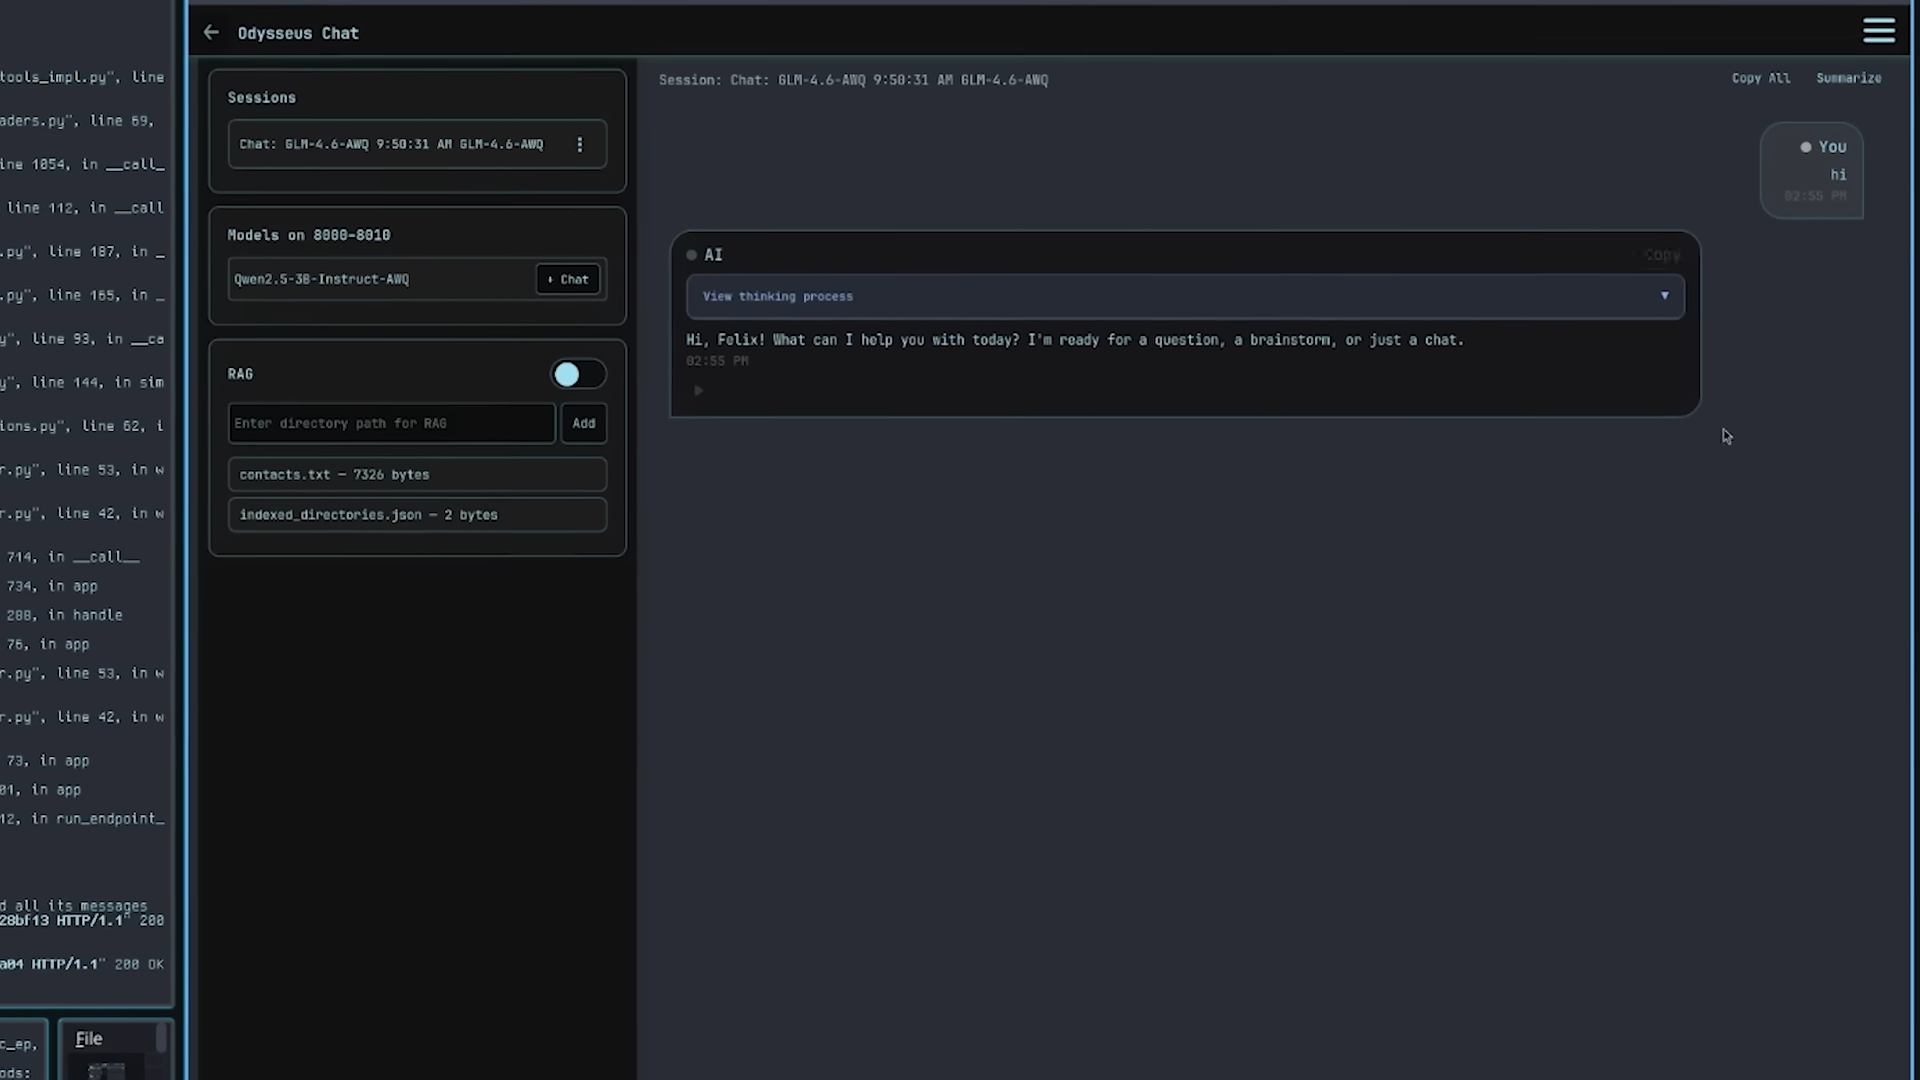Click Summarize to summarize the session
Viewport: 1920px width, 1080px height.
pyautogui.click(x=1849, y=78)
